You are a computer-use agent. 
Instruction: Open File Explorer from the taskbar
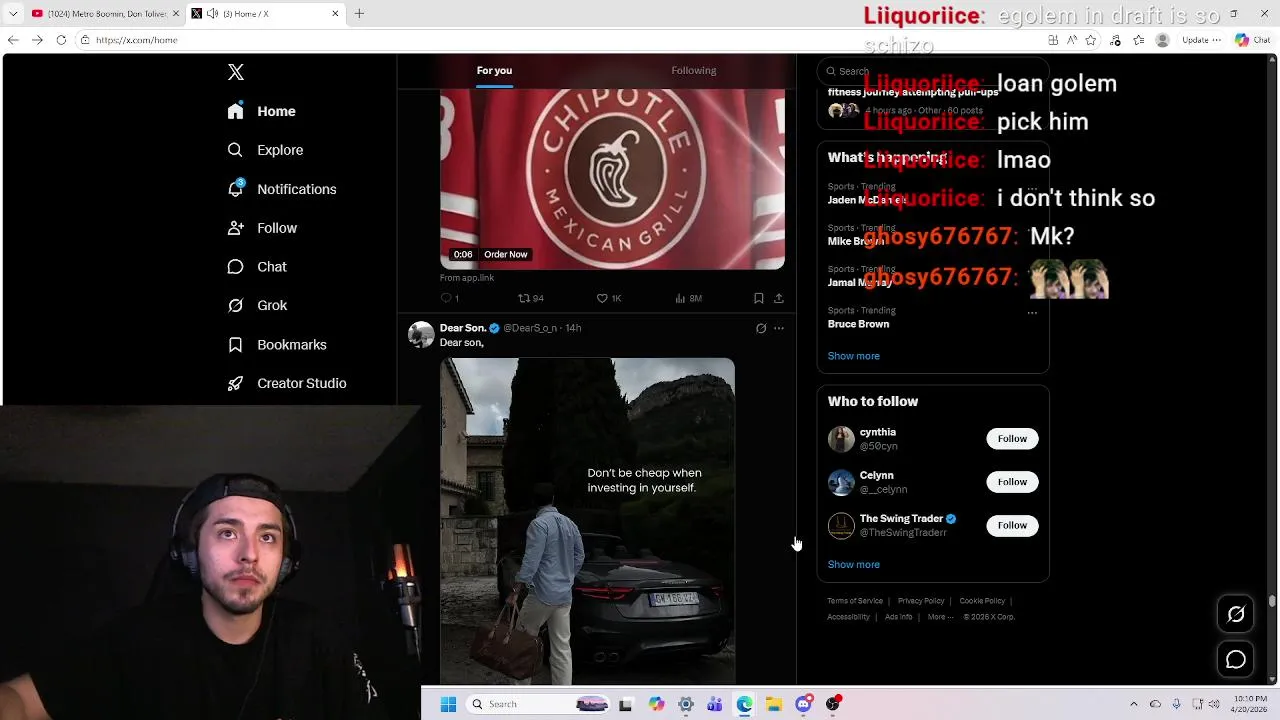click(x=774, y=704)
